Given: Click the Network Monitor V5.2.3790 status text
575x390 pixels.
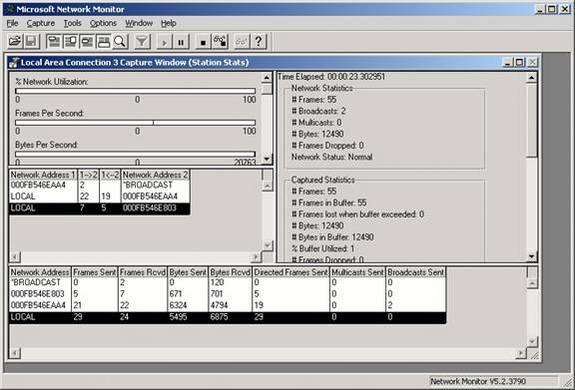Looking at the screenshot, I should (478, 382).
